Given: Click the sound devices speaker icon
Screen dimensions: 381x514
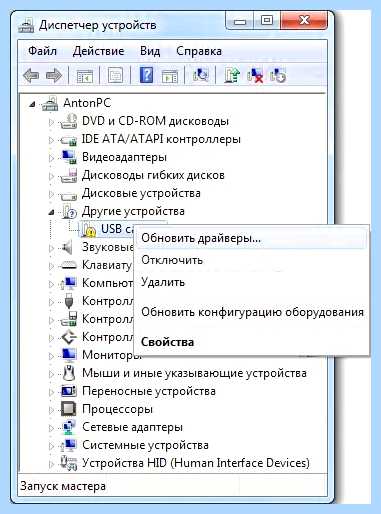Looking at the screenshot, I should [x=67, y=247].
